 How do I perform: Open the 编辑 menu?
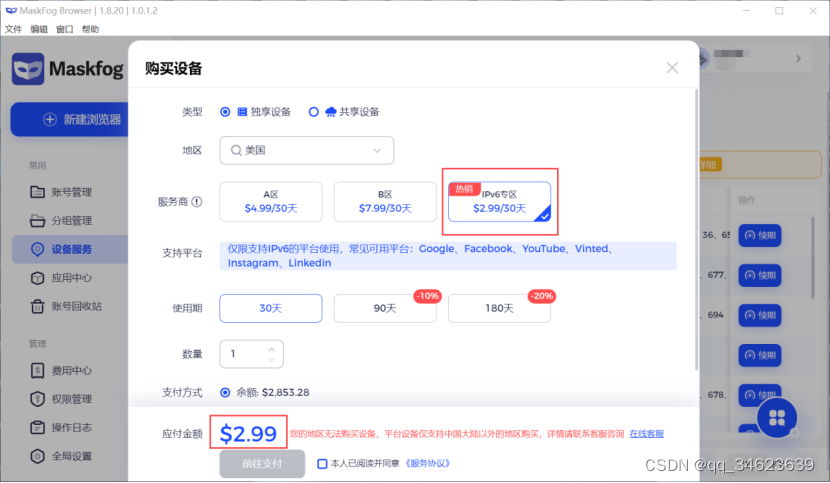click(x=39, y=29)
